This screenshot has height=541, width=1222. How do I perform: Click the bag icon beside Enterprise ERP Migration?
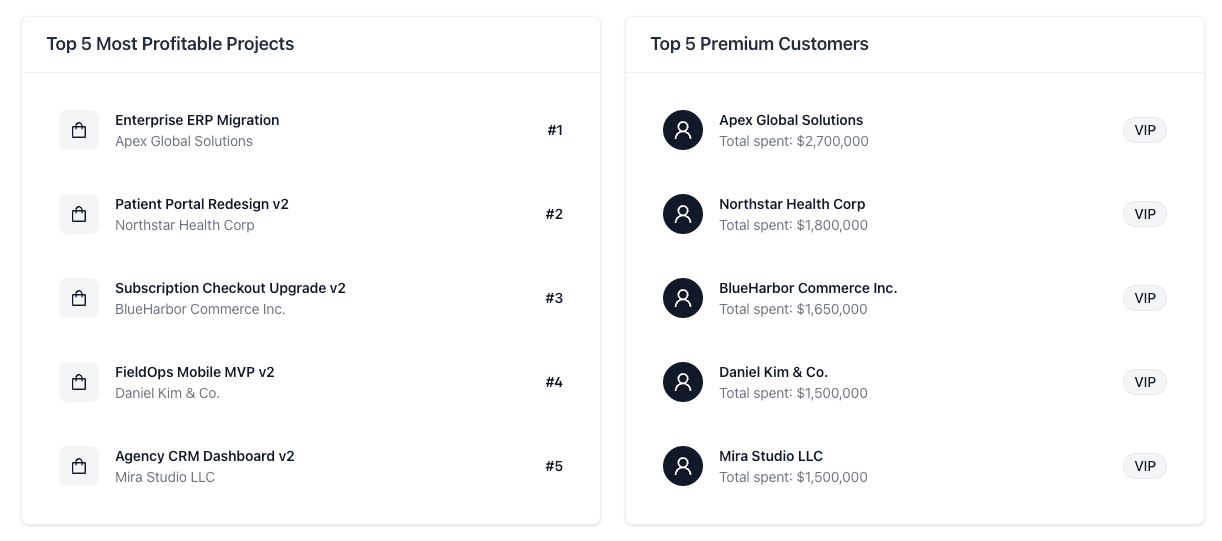[79, 130]
